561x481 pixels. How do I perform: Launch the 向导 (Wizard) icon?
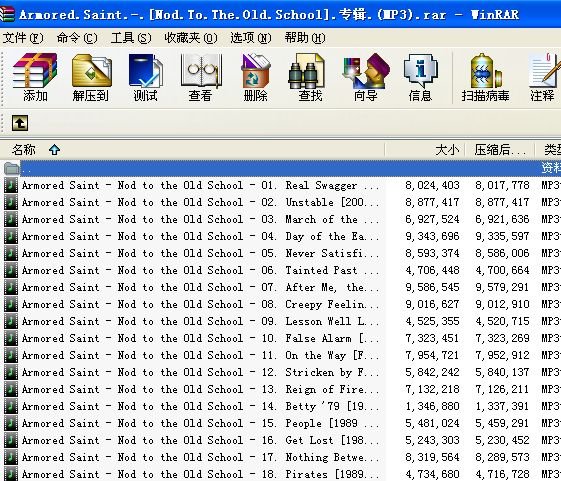365,77
